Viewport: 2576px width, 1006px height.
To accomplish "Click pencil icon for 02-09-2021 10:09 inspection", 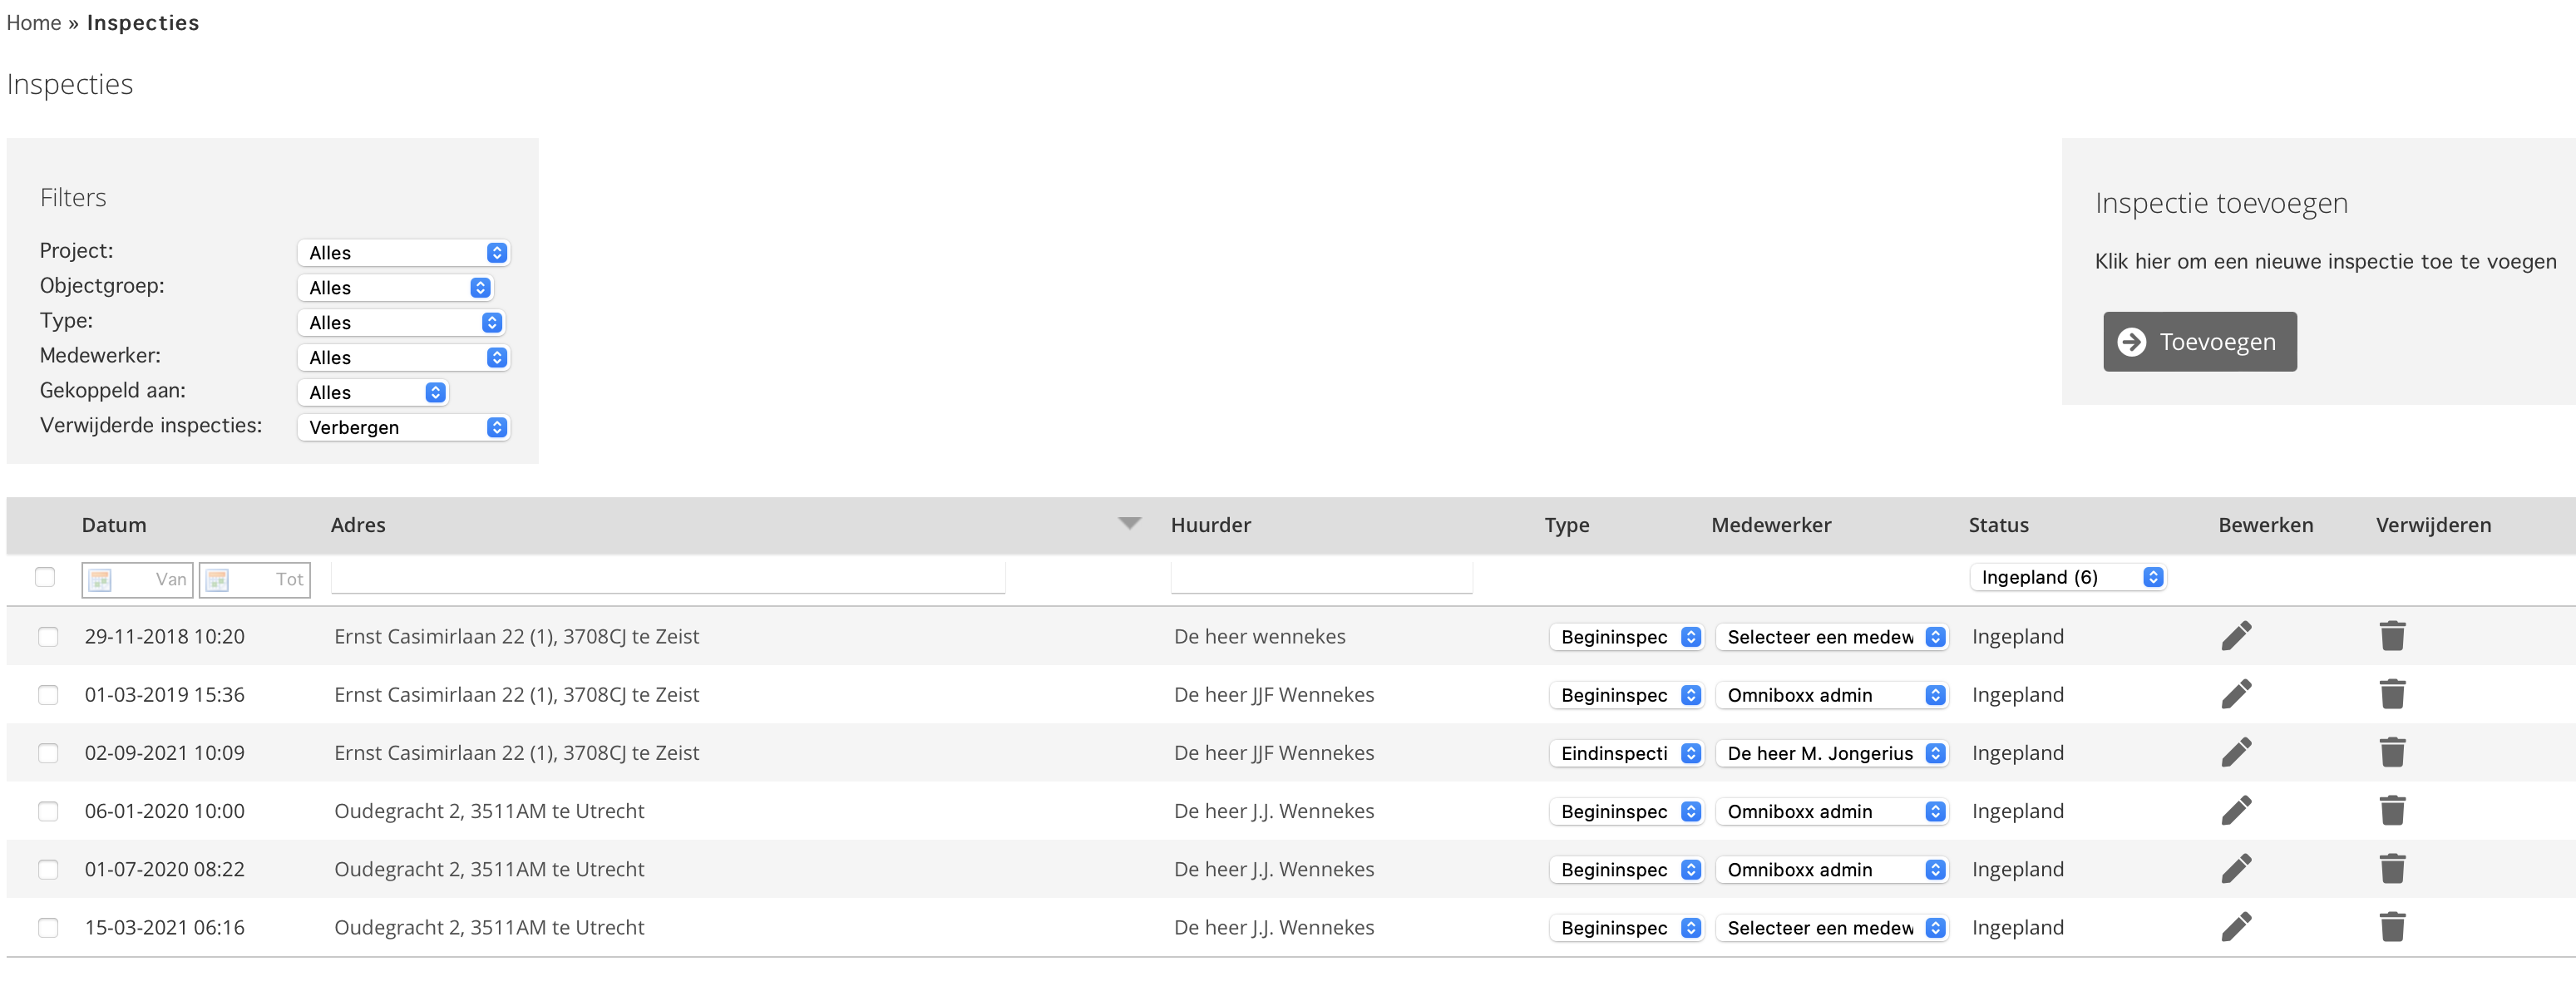I will point(2236,752).
